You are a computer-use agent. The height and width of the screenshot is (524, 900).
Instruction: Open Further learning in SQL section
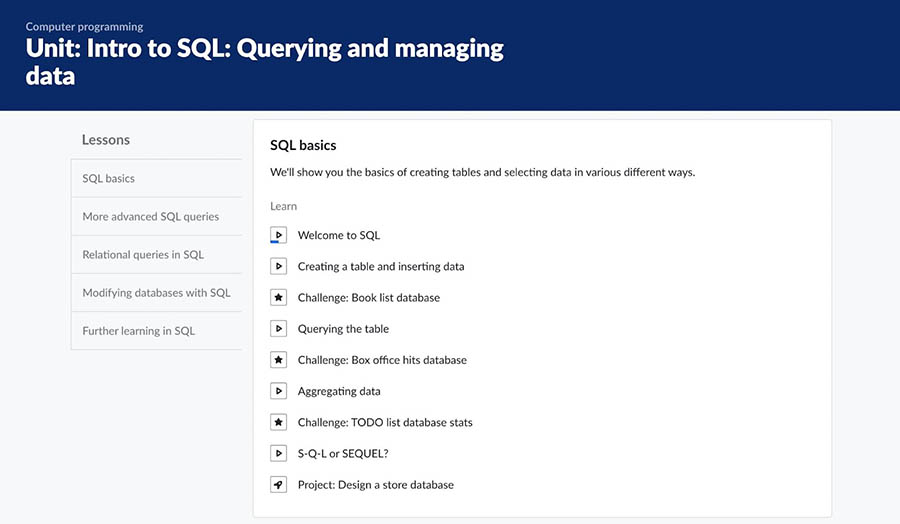tap(139, 331)
